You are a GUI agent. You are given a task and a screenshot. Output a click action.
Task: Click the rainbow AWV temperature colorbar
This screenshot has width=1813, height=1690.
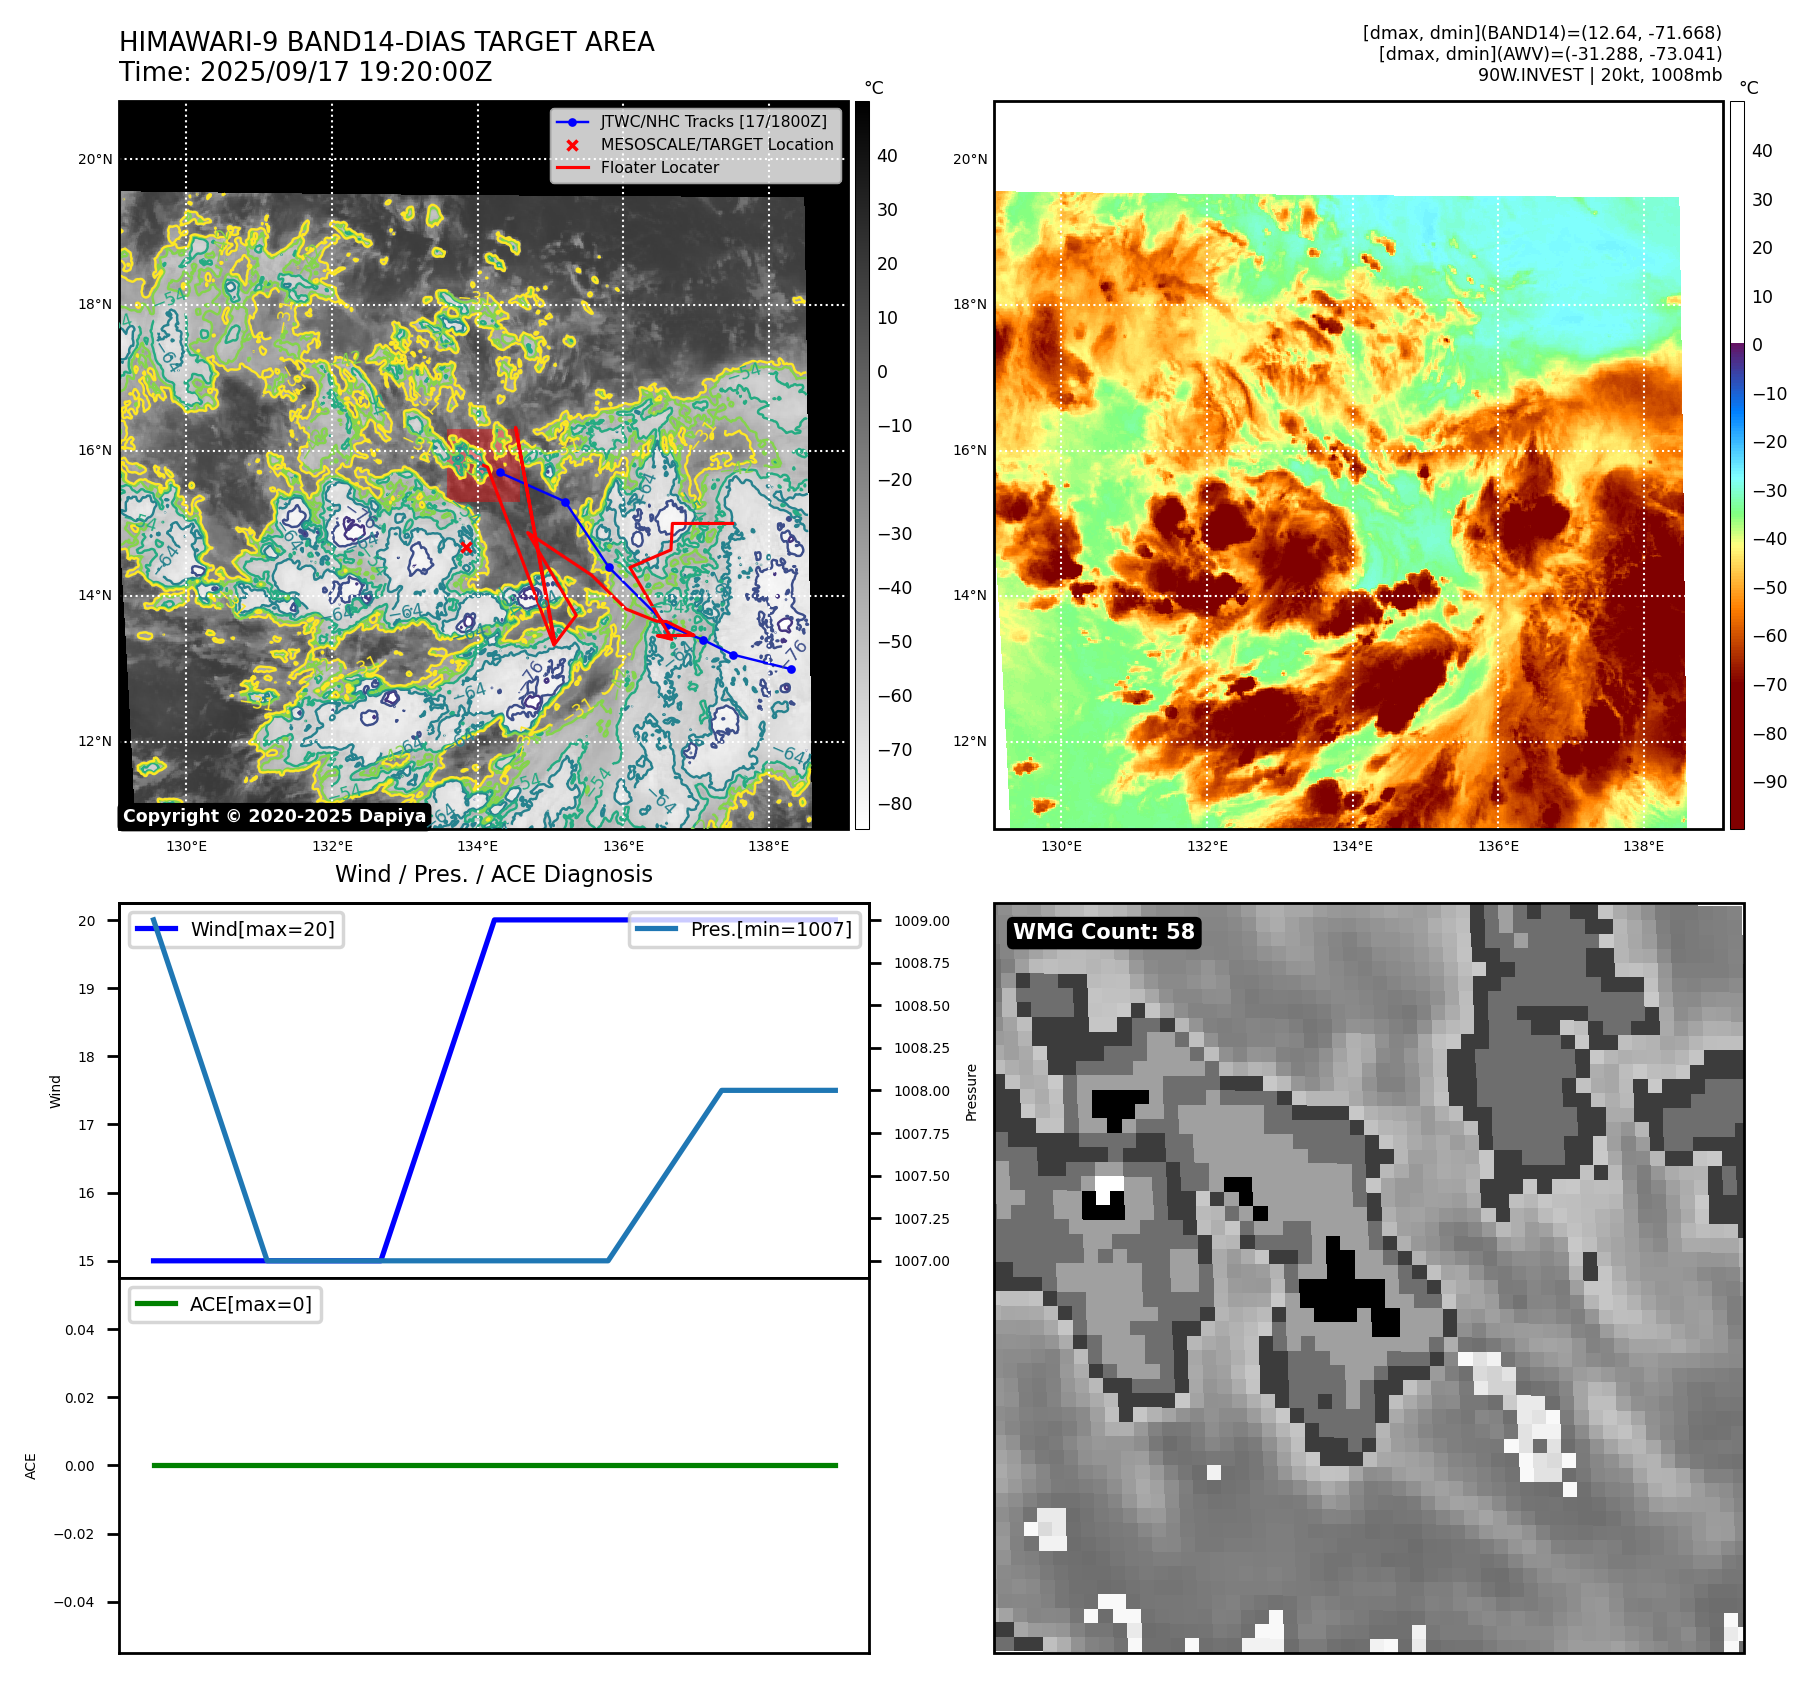coord(1737,465)
